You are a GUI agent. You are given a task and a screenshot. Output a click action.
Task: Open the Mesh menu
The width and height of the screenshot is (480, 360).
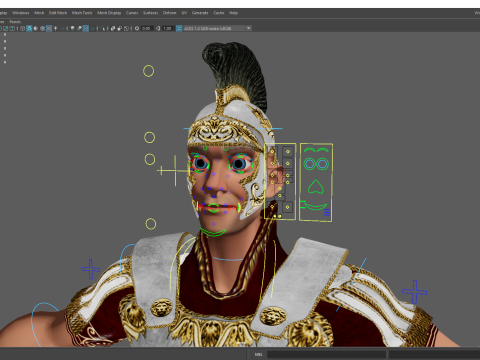click(39, 13)
